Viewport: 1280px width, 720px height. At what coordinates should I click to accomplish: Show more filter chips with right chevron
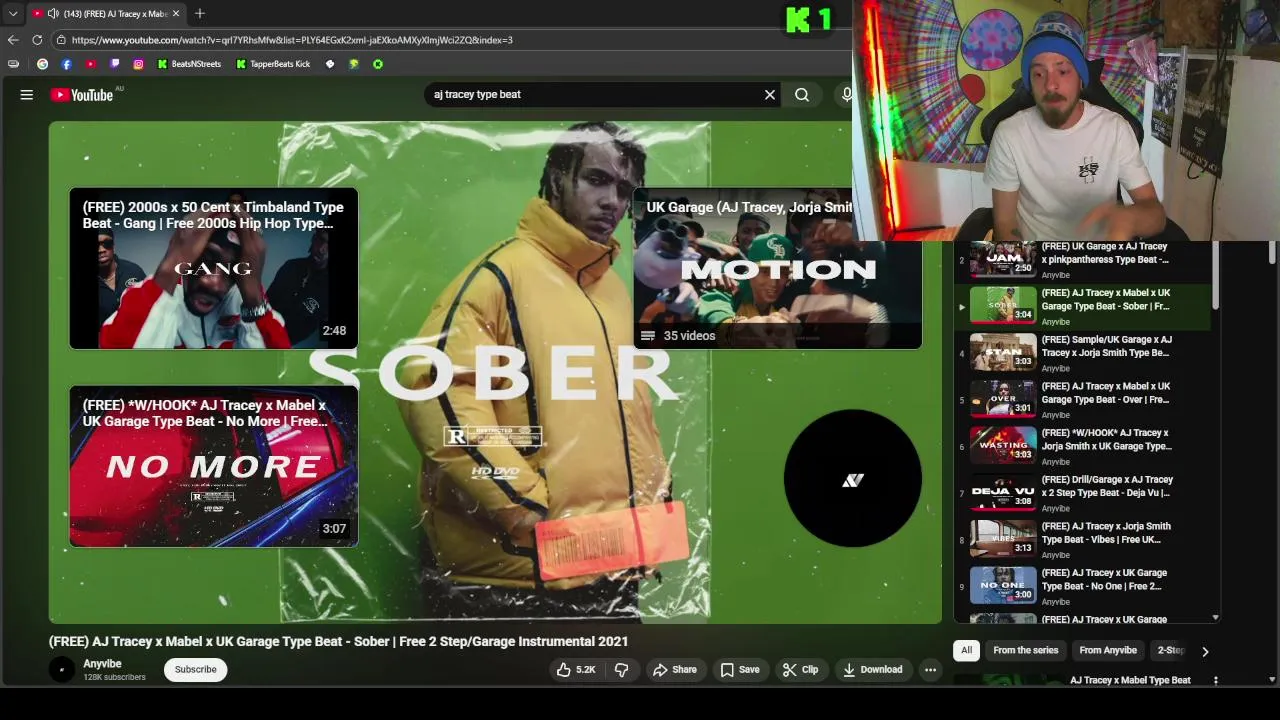(1205, 651)
